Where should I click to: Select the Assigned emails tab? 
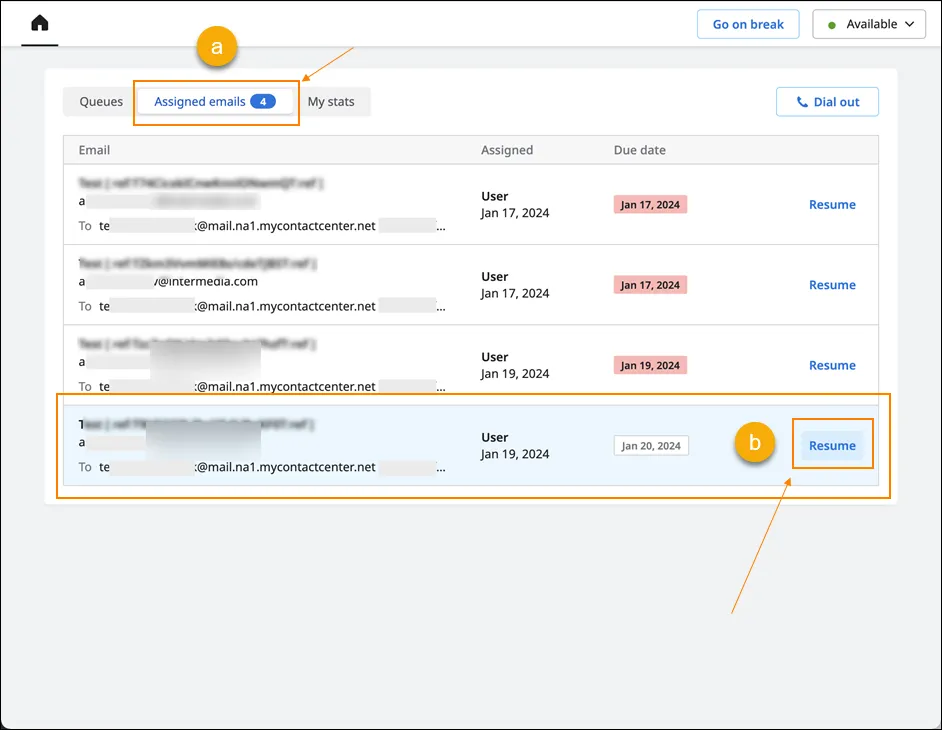[215, 102]
